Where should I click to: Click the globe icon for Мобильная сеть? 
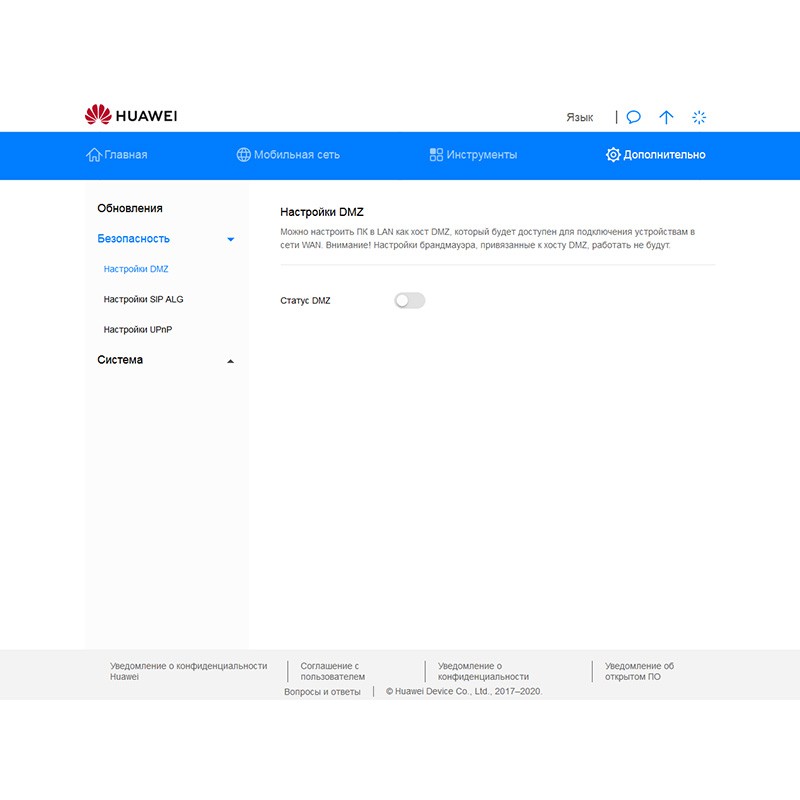tap(243, 155)
